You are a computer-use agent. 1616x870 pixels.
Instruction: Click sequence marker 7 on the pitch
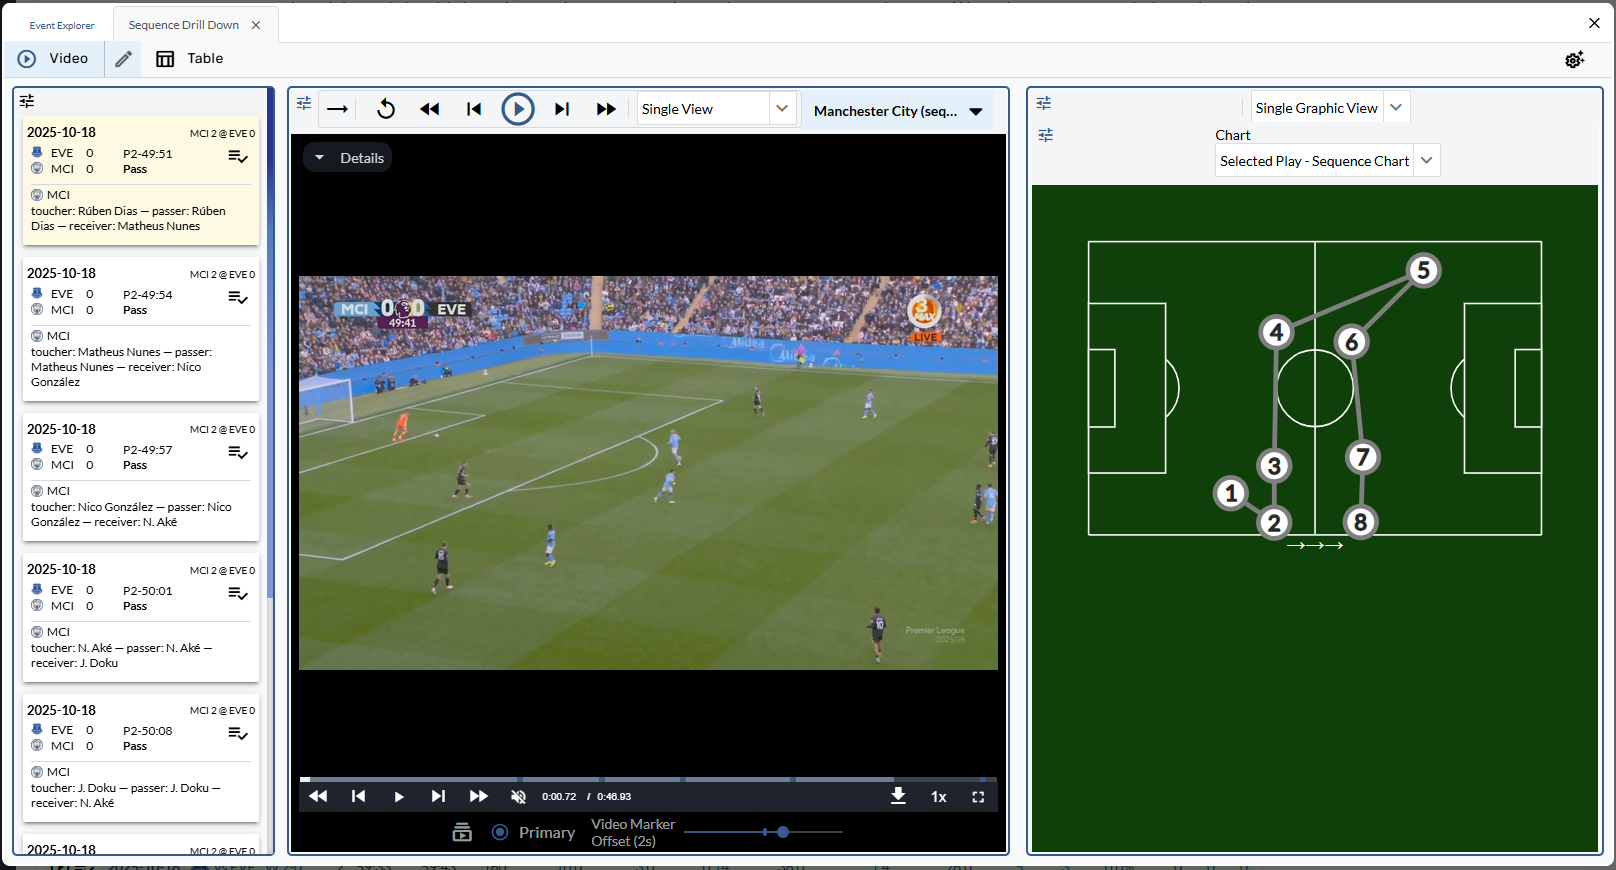(x=1362, y=457)
